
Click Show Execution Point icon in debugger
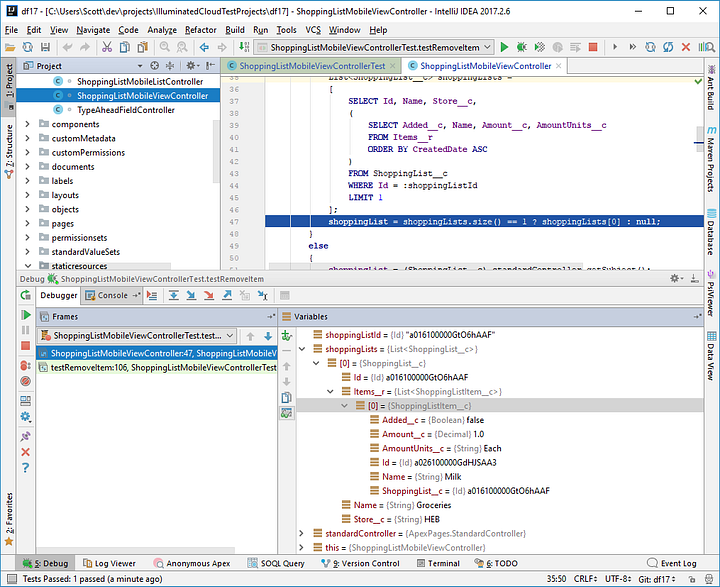(152, 295)
